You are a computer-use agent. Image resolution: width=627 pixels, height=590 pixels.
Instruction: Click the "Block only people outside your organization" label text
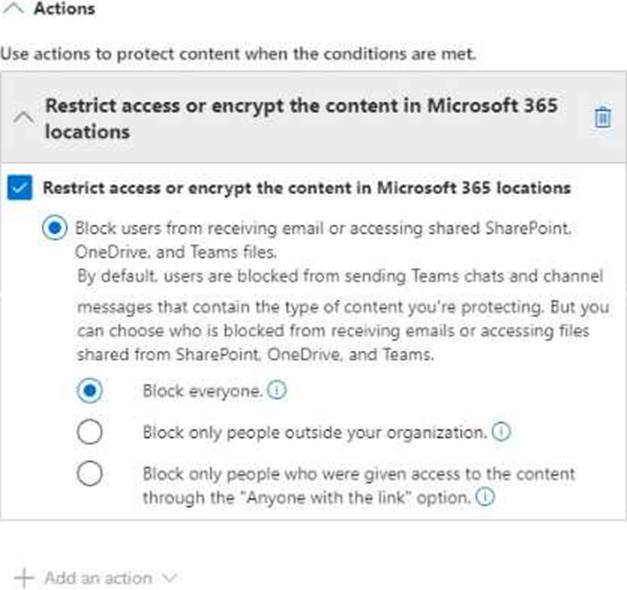click(x=315, y=433)
